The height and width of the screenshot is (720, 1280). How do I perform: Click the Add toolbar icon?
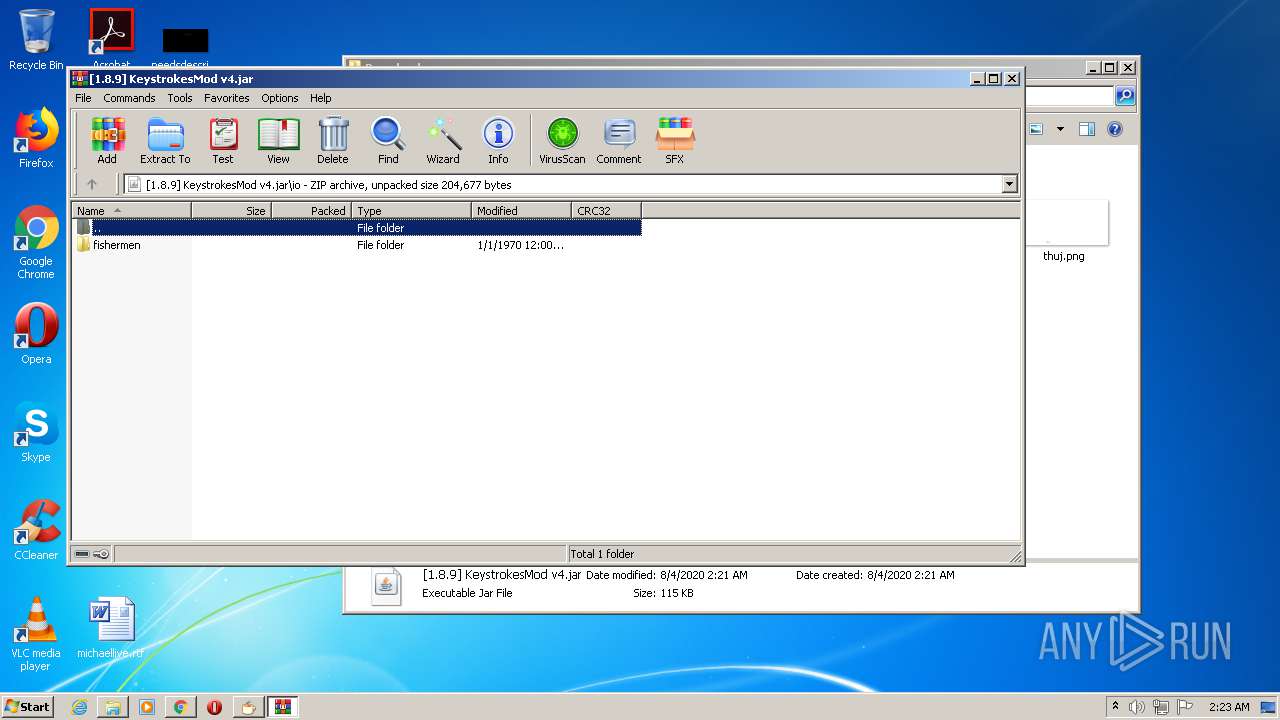coord(107,141)
